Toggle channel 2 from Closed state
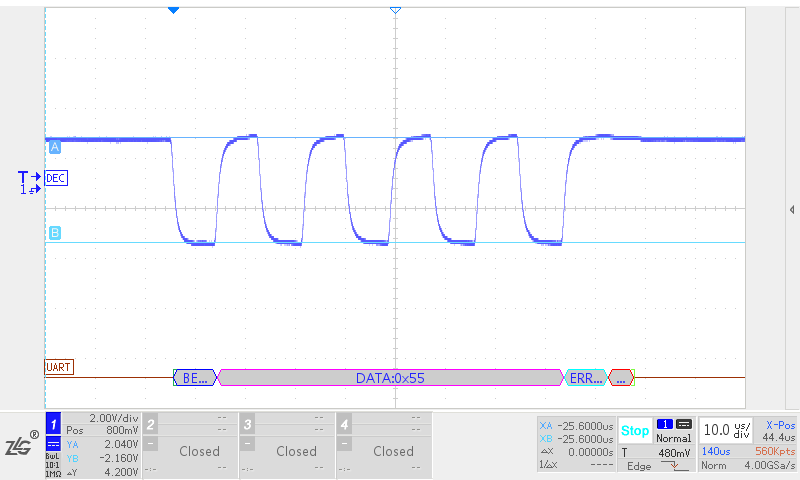 click(x=199, y=451)
